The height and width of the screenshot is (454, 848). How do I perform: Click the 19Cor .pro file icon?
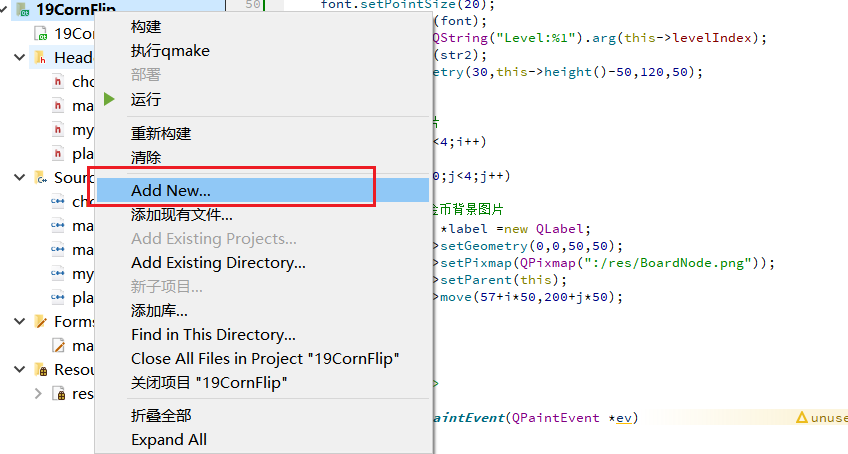tap(41, 34)
